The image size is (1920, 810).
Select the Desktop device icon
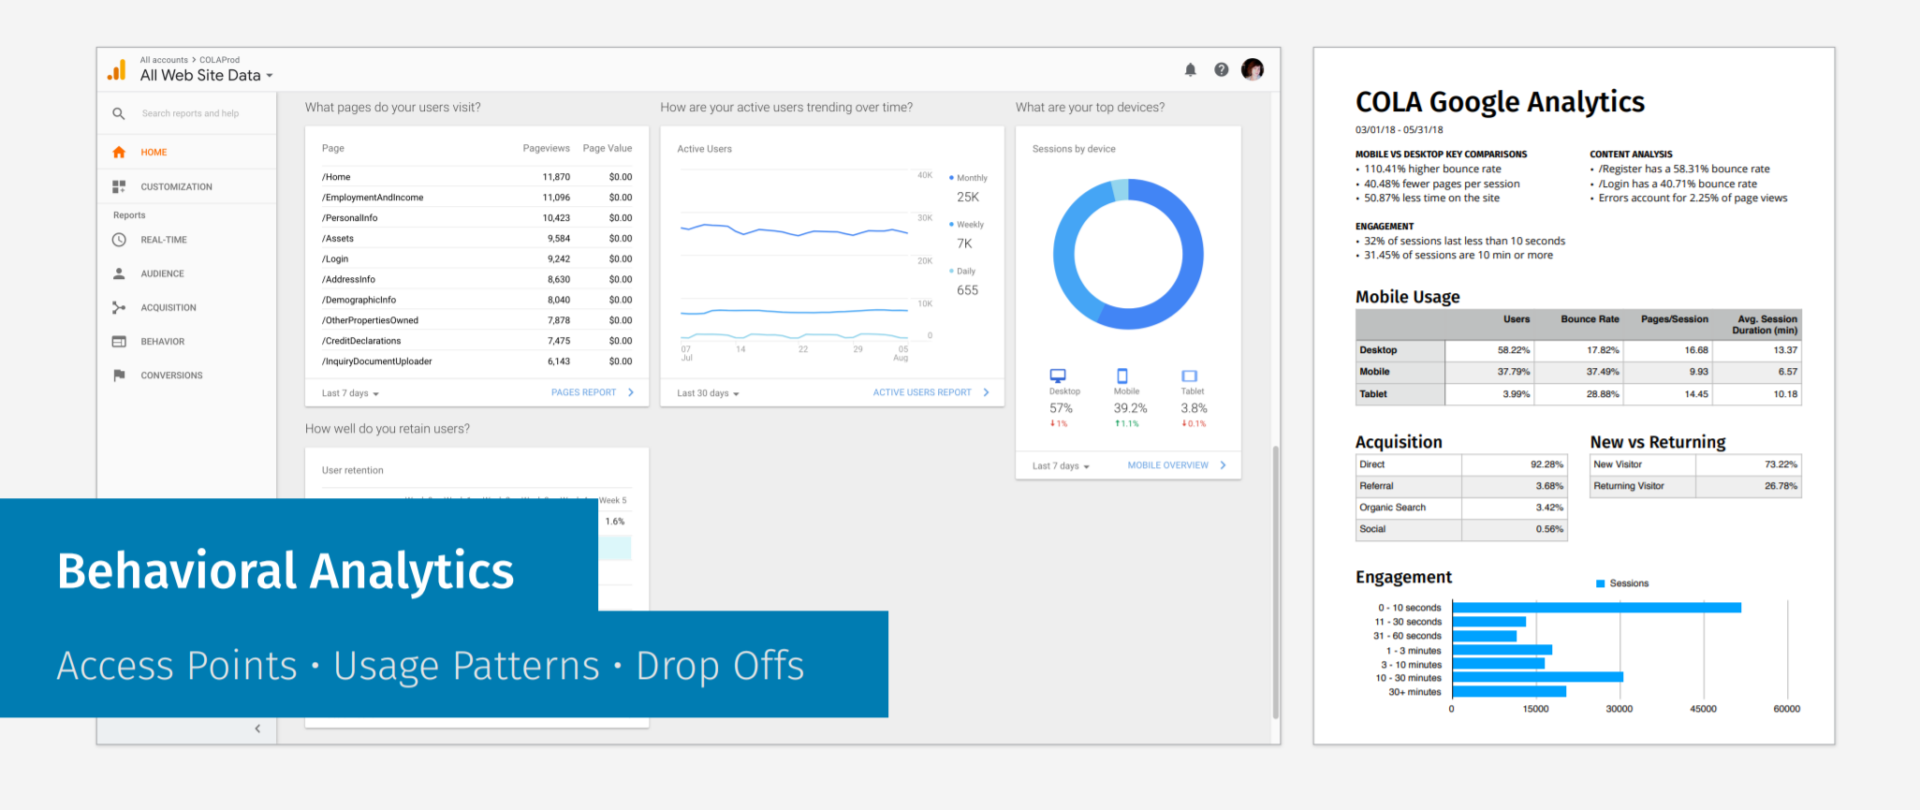[1058, 376]
